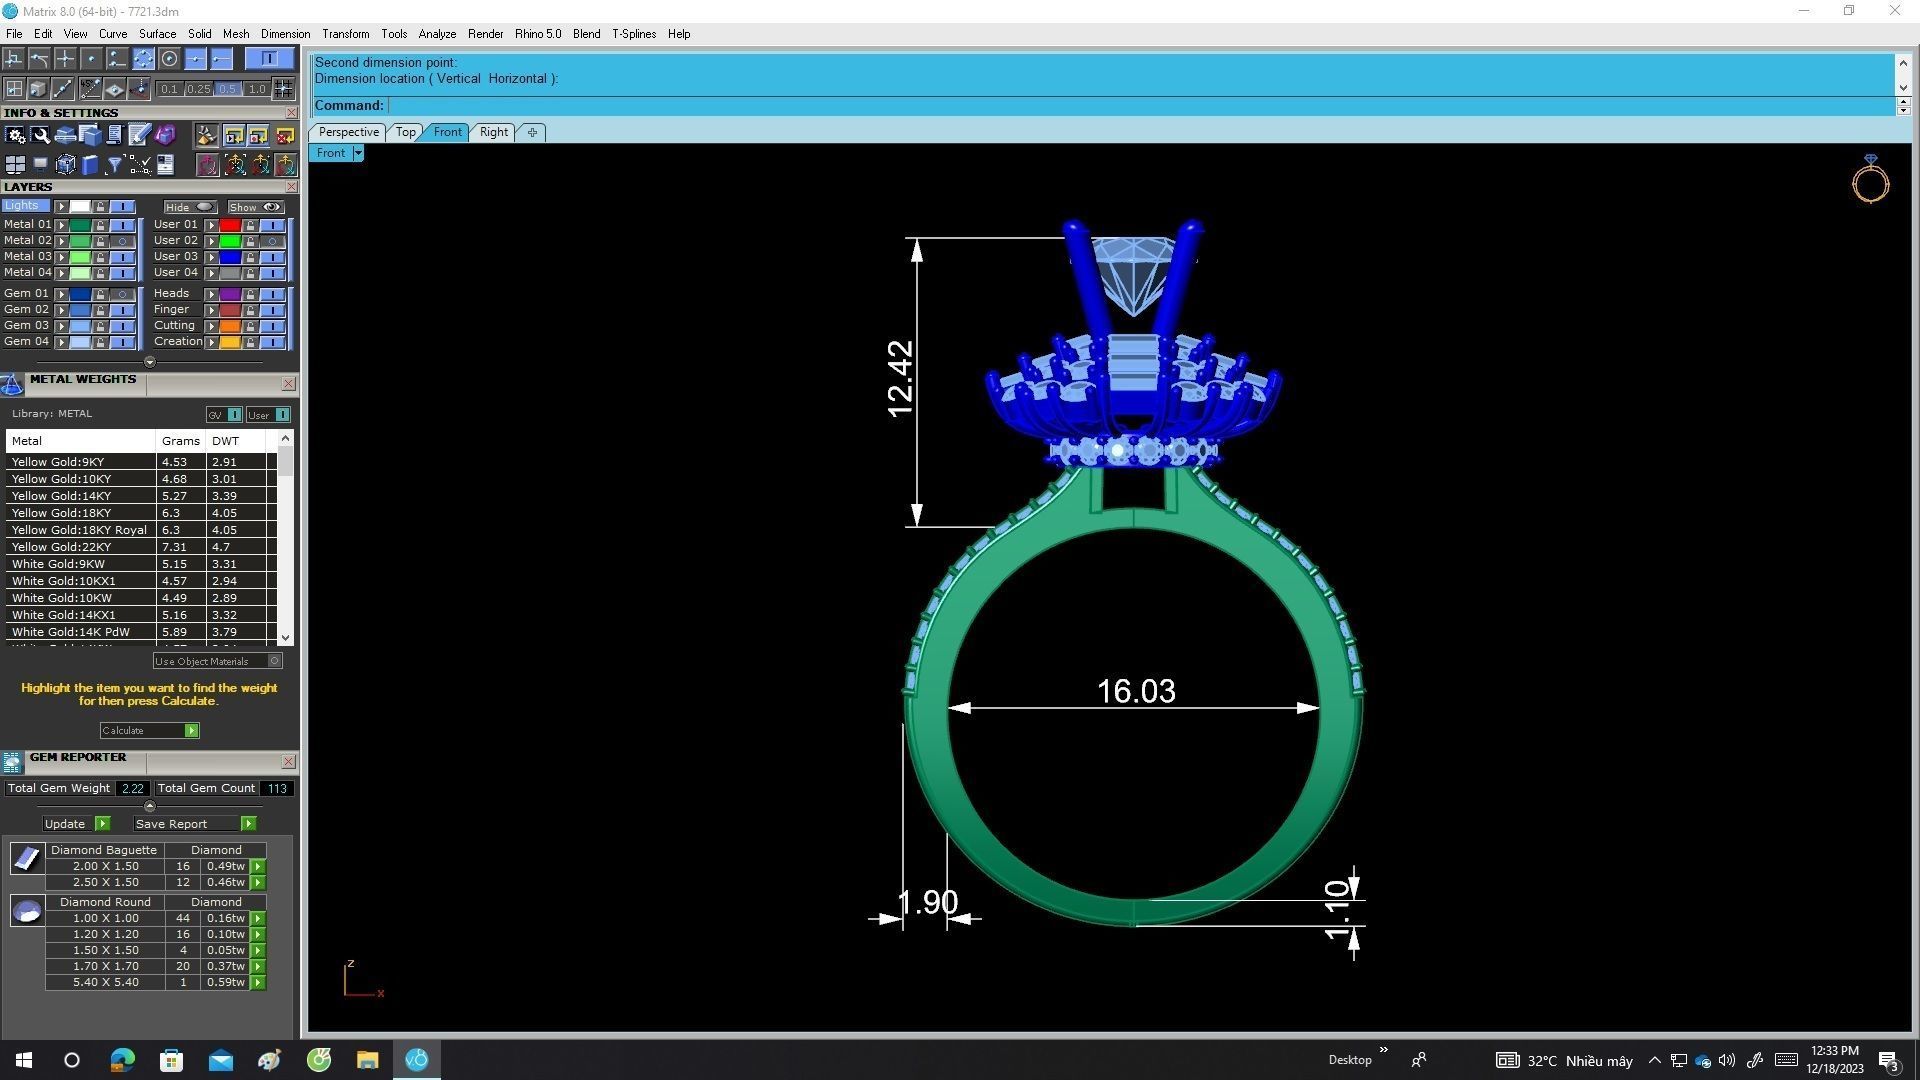1920x1080 pixels.
Task: Click the Show layers button
Action: (256, 207)
